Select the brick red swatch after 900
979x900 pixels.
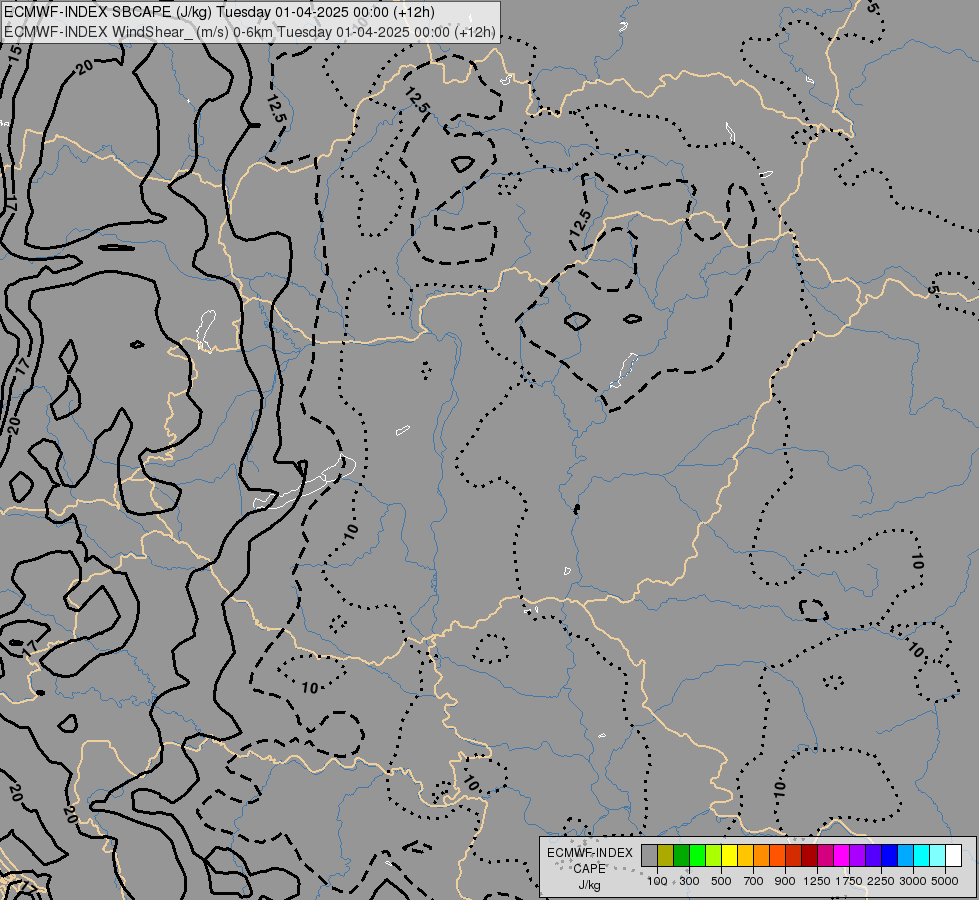[793, 855]
